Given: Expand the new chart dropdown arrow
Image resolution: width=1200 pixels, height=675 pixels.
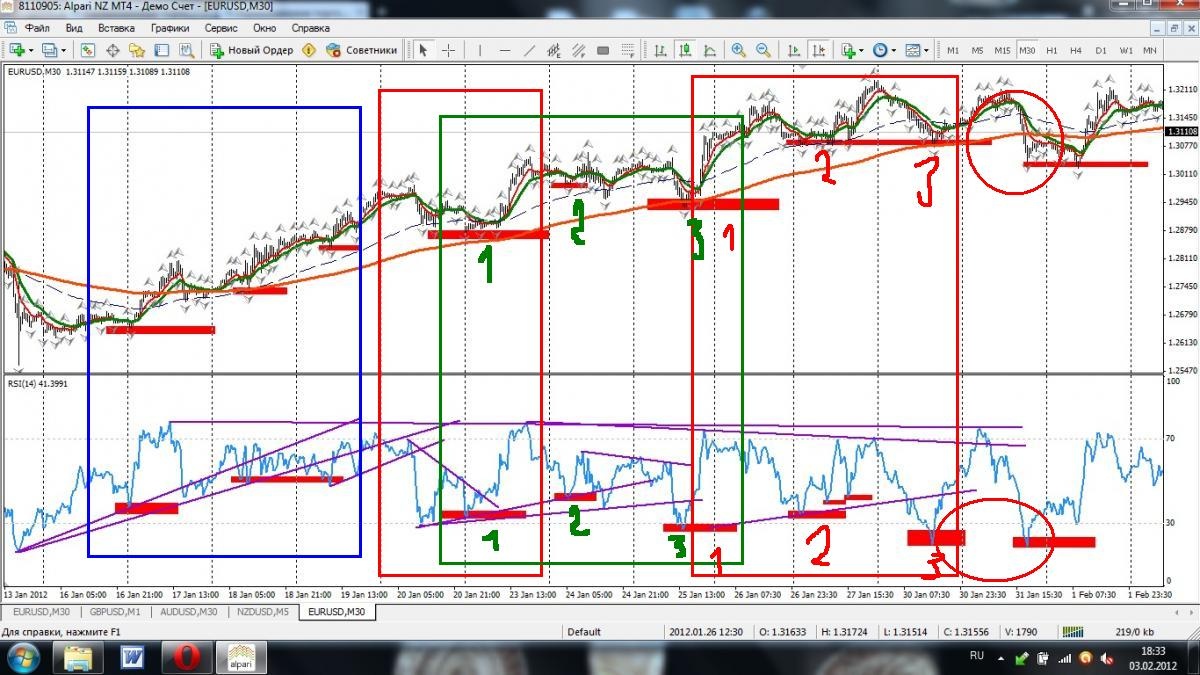Looking at the screenshot, I should pyautogui.click(x=32, y=50).
